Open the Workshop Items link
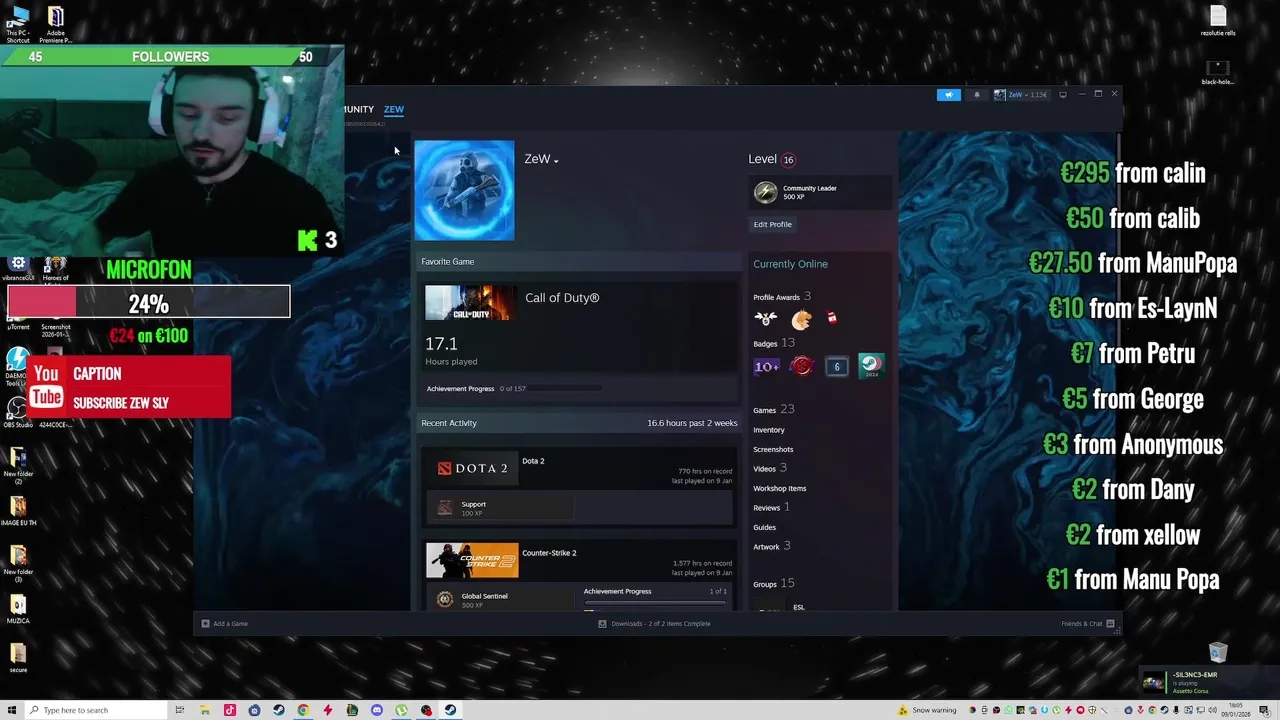 (780, 488)
